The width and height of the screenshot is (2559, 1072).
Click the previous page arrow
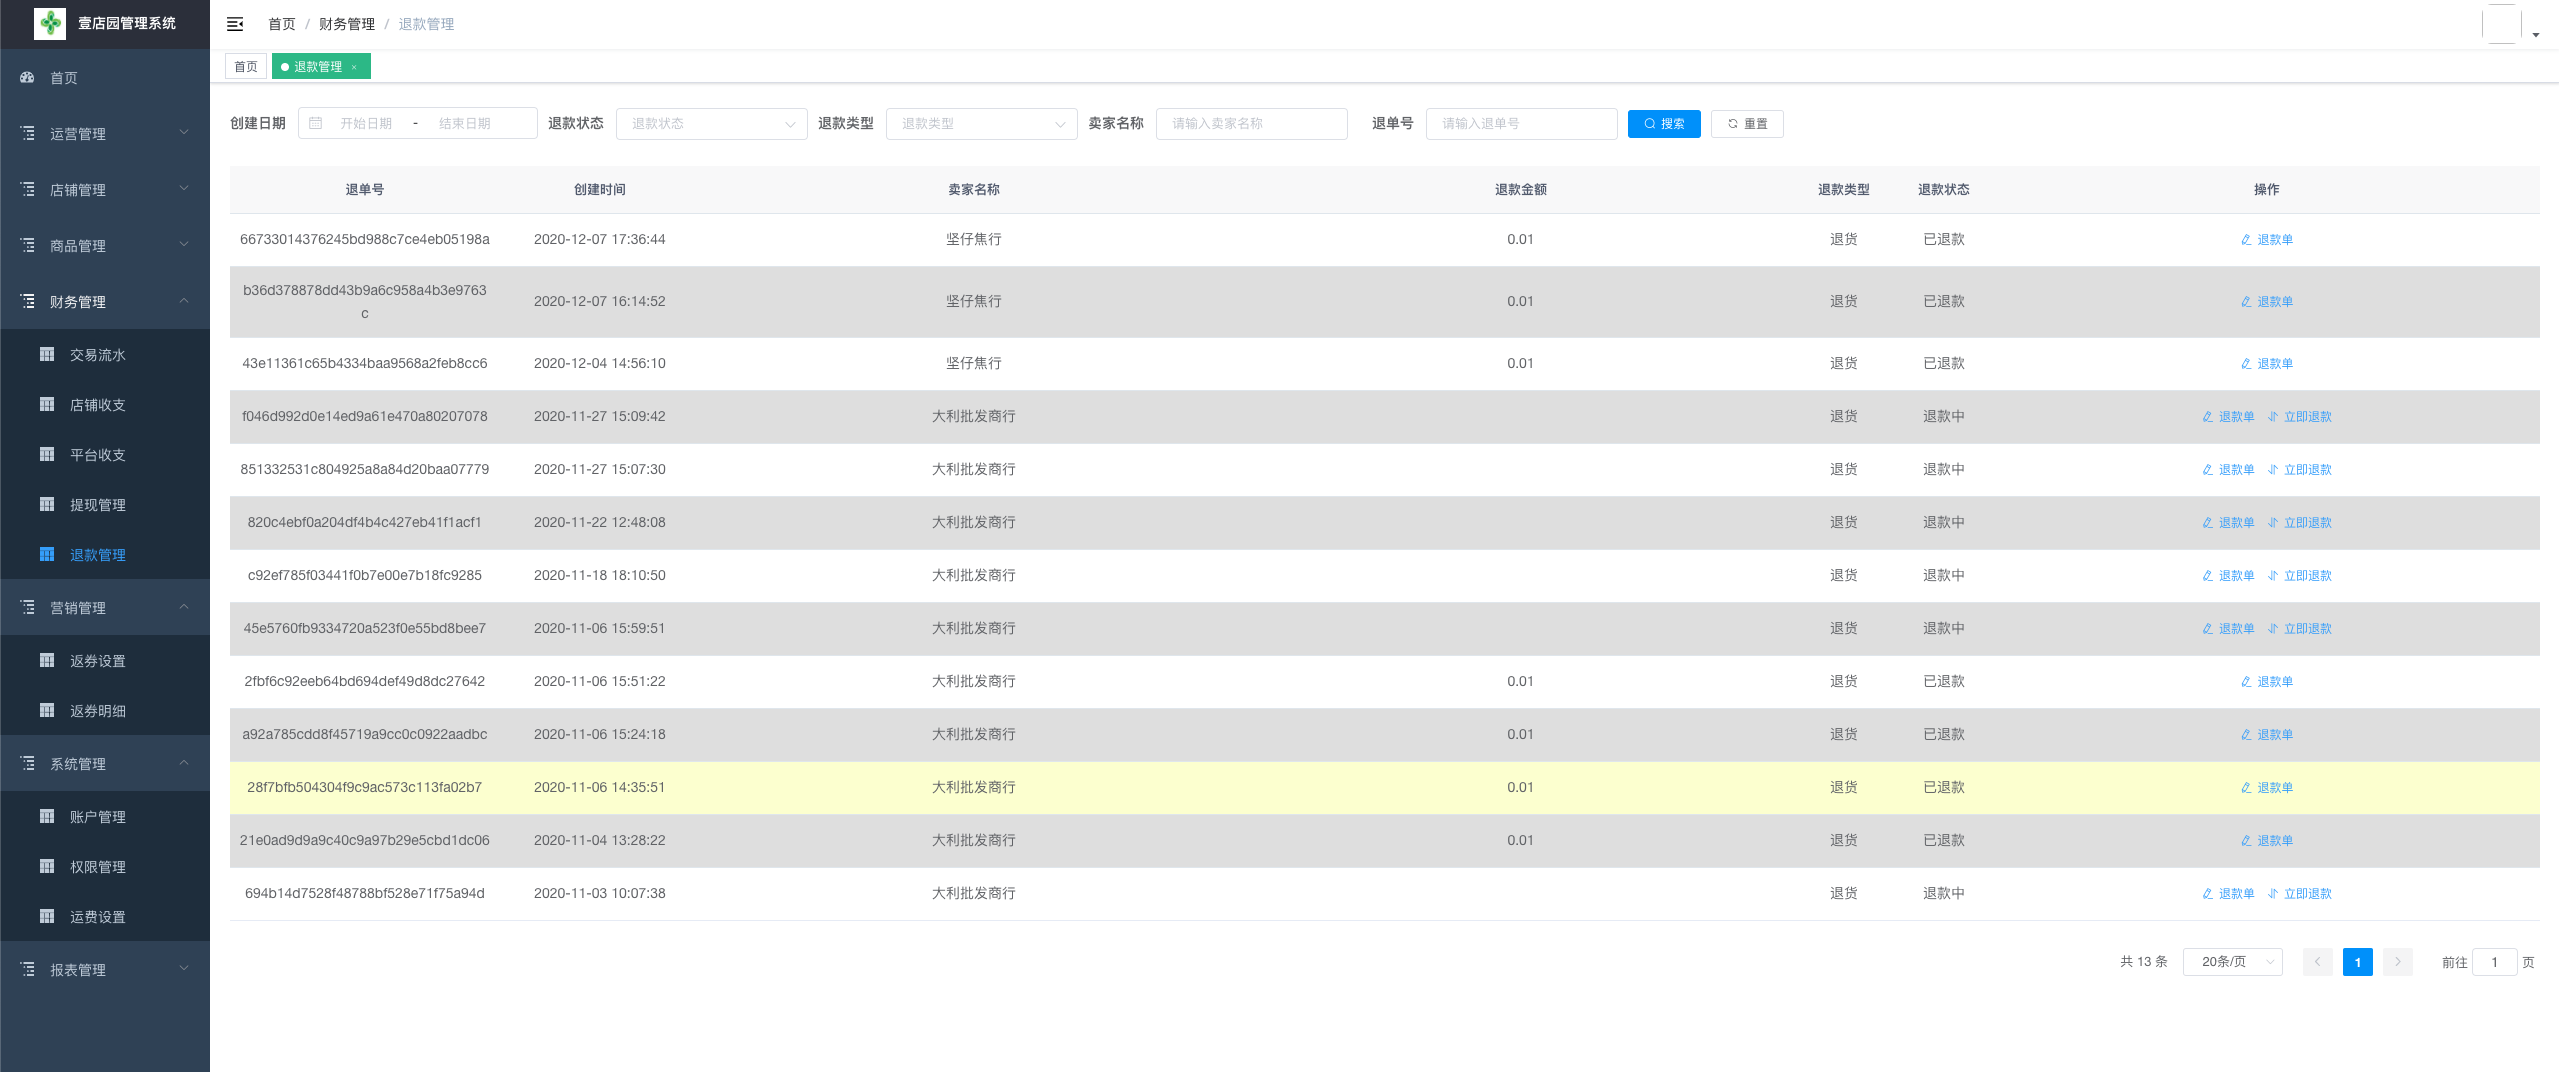(x=2318, y=962)
